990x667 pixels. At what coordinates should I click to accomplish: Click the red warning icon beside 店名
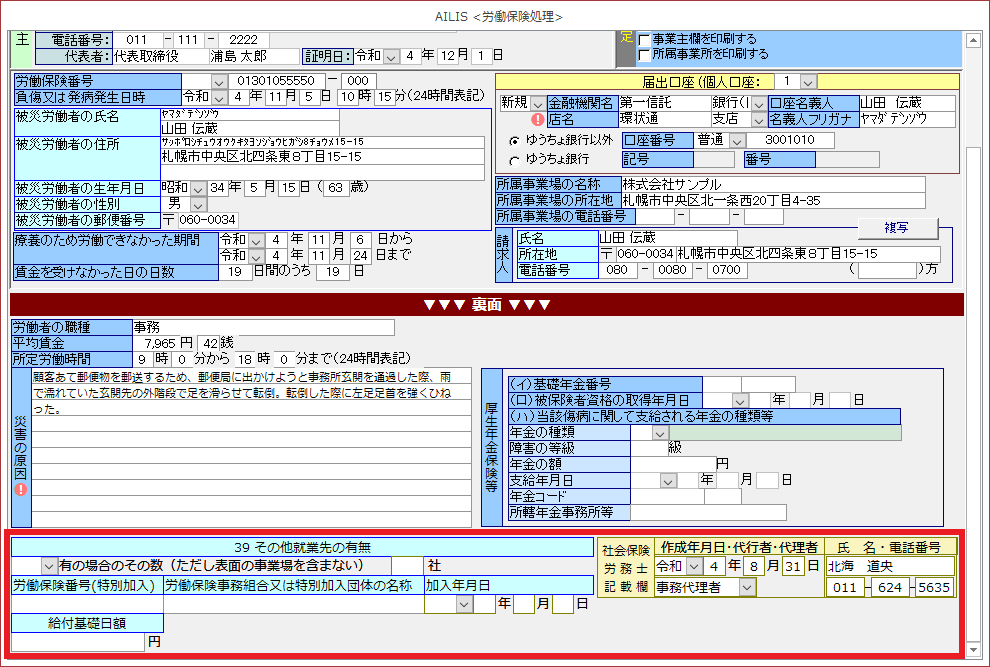tap(537, 120)
